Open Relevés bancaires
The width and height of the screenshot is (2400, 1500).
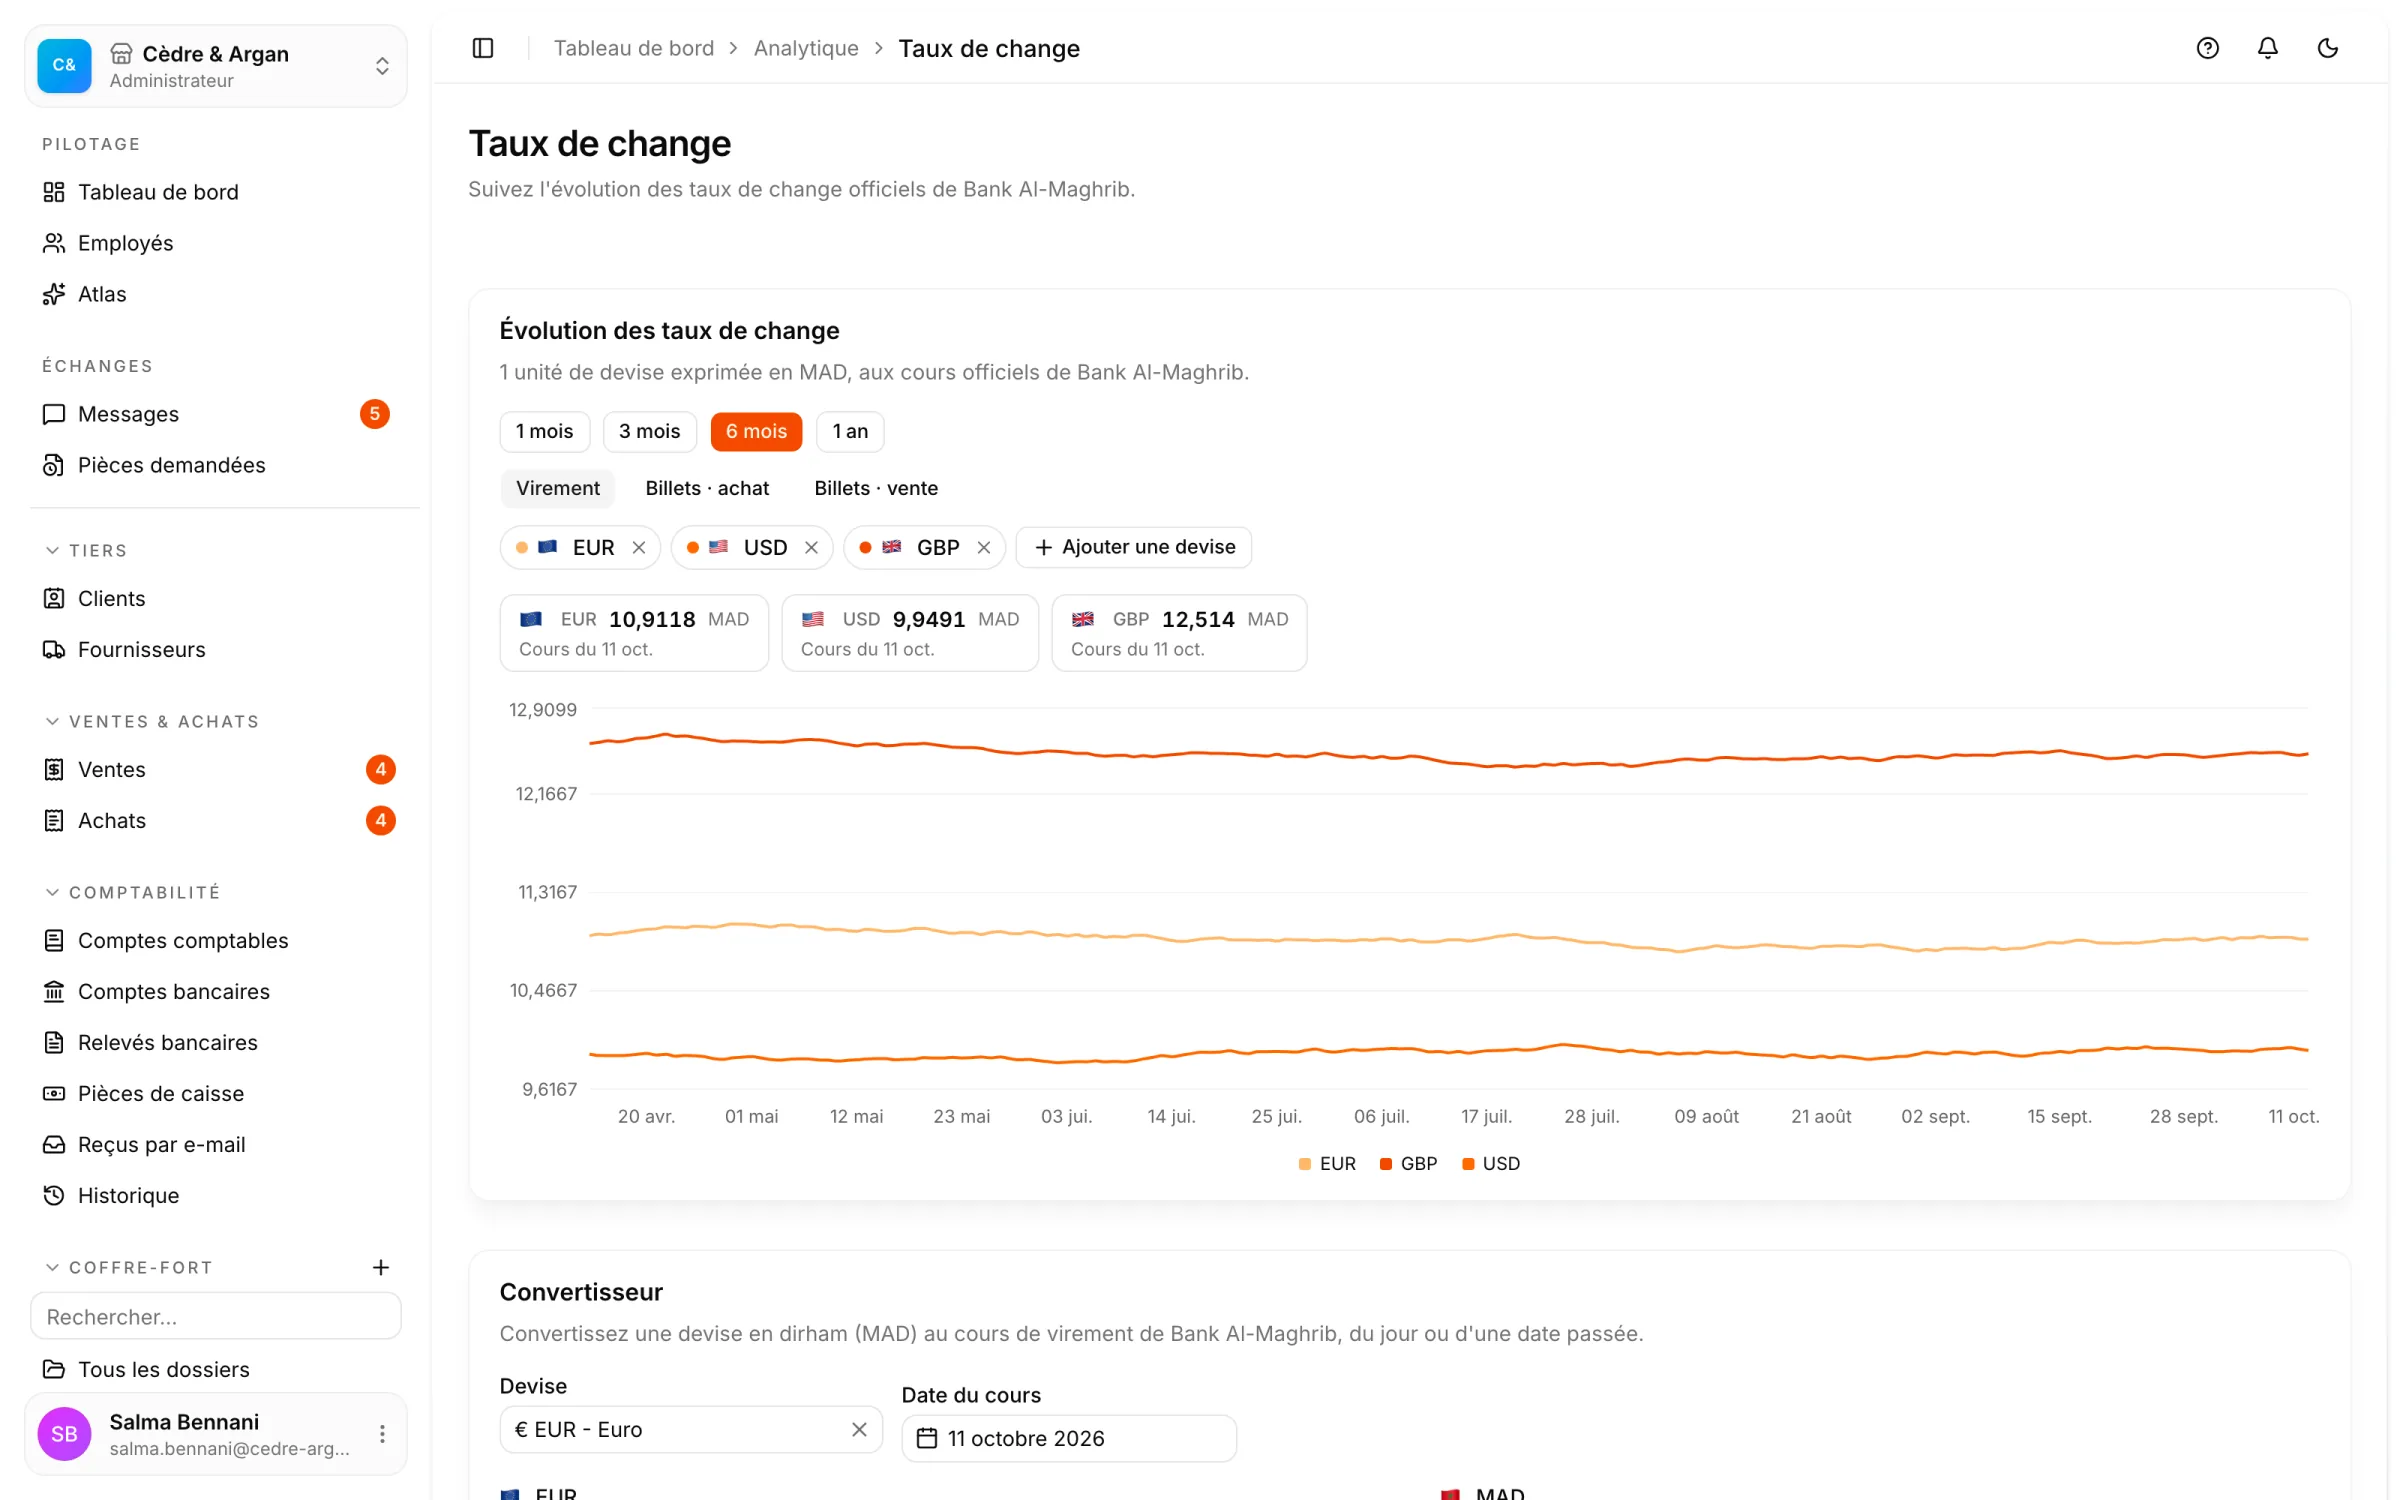tap(216, 1042)
